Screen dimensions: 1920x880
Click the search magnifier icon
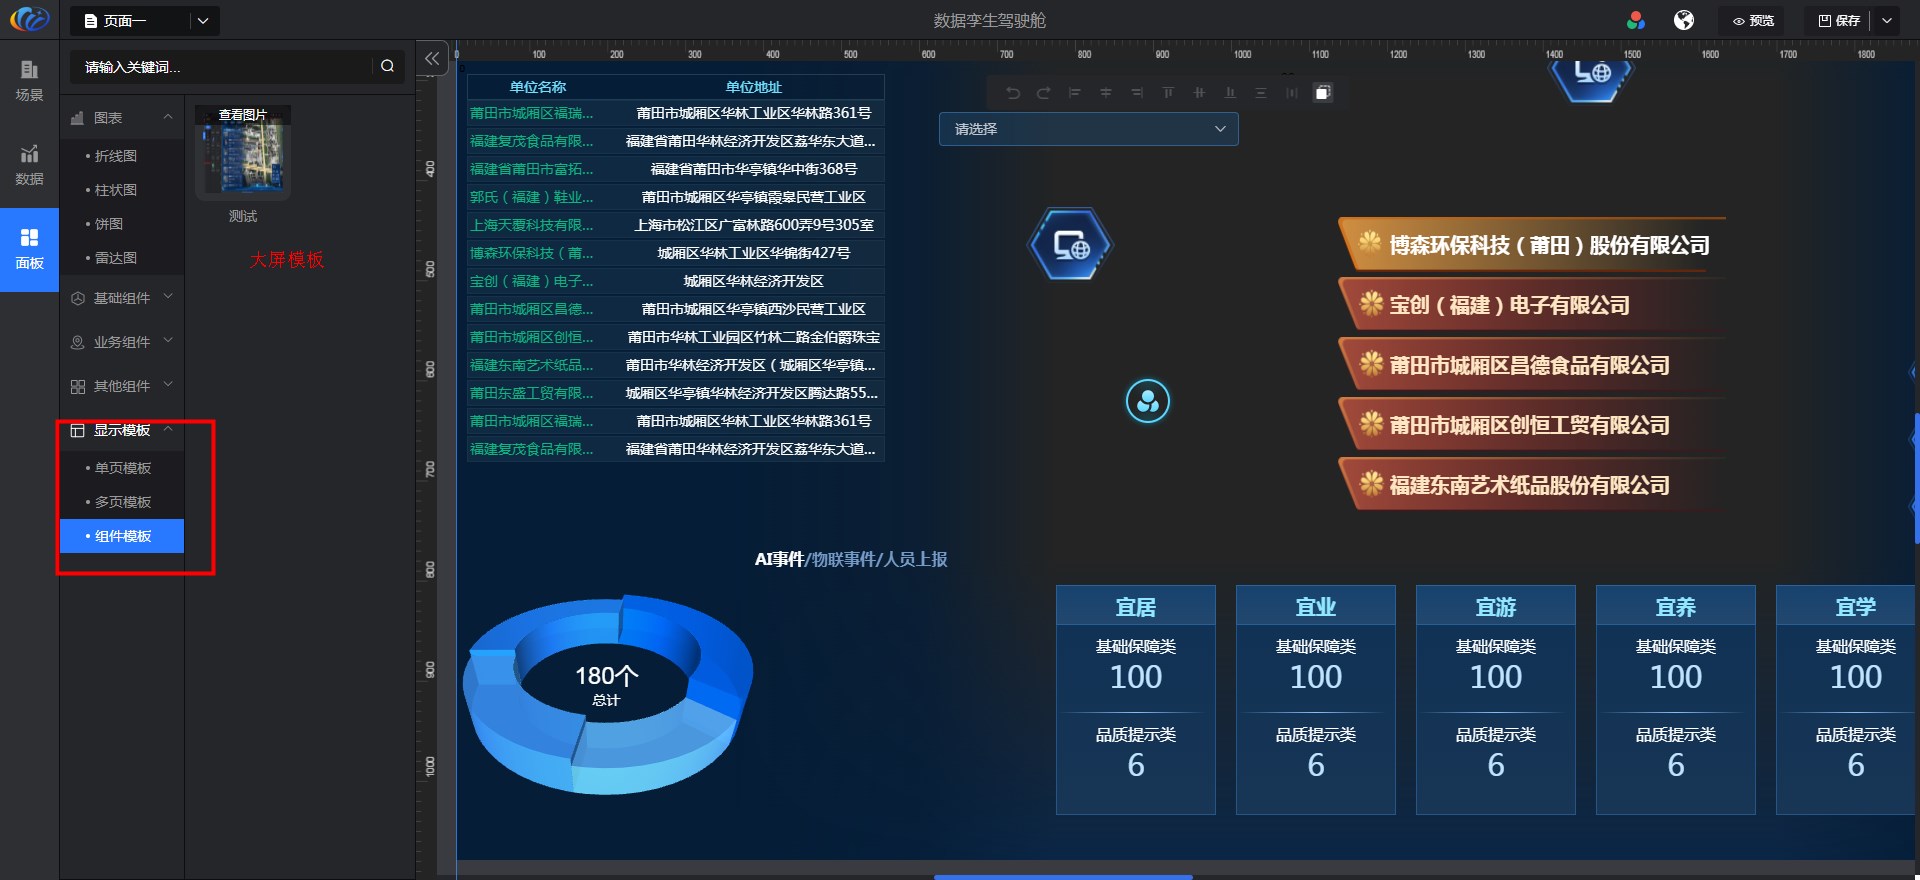(387, 66)
